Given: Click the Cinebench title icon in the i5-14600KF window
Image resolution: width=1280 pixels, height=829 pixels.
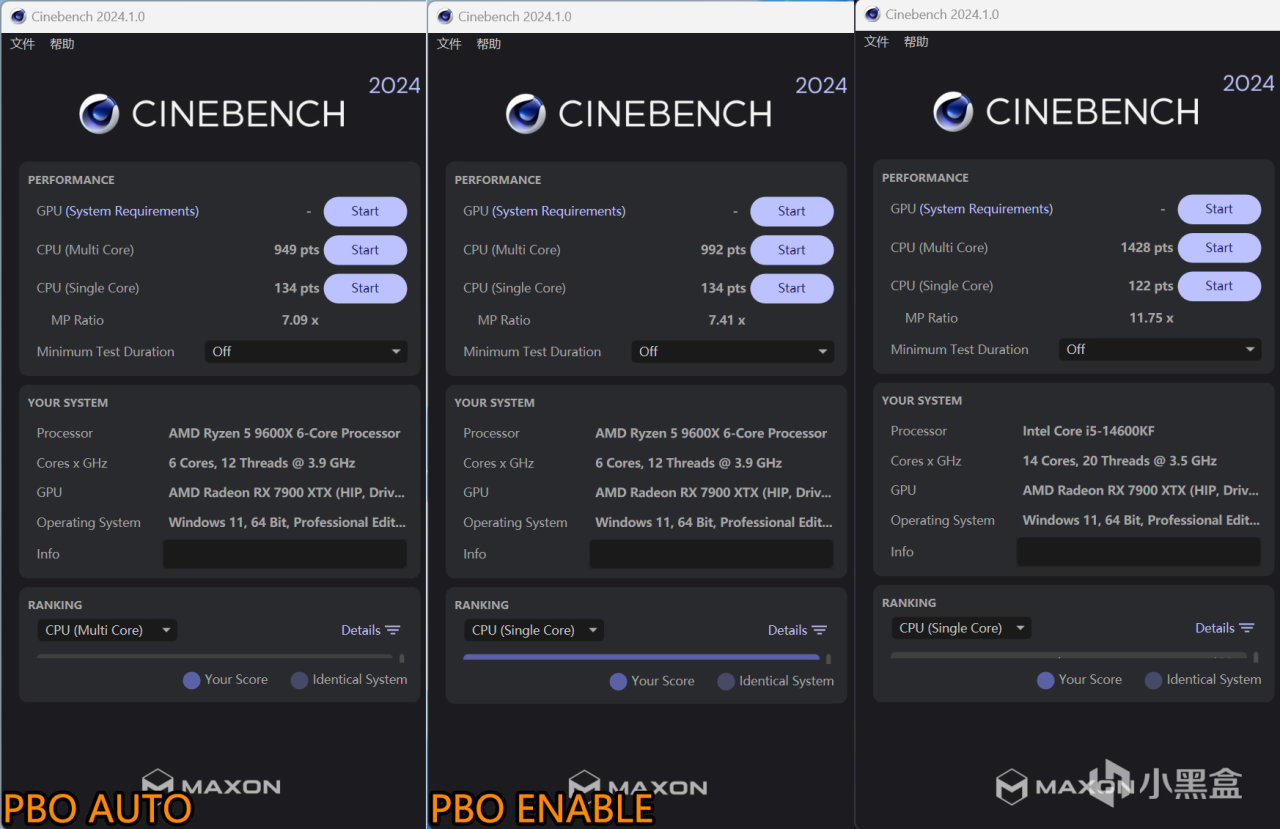Looking at the screenshot, I should tap(872, 14).
